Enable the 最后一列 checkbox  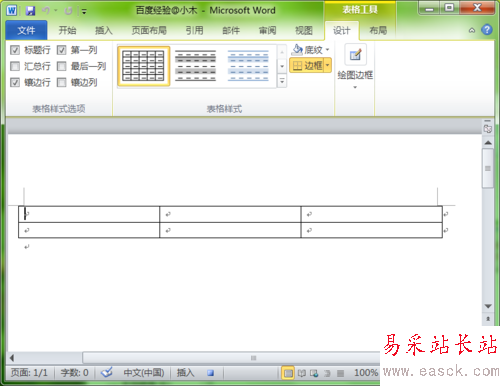click(62, 66)
